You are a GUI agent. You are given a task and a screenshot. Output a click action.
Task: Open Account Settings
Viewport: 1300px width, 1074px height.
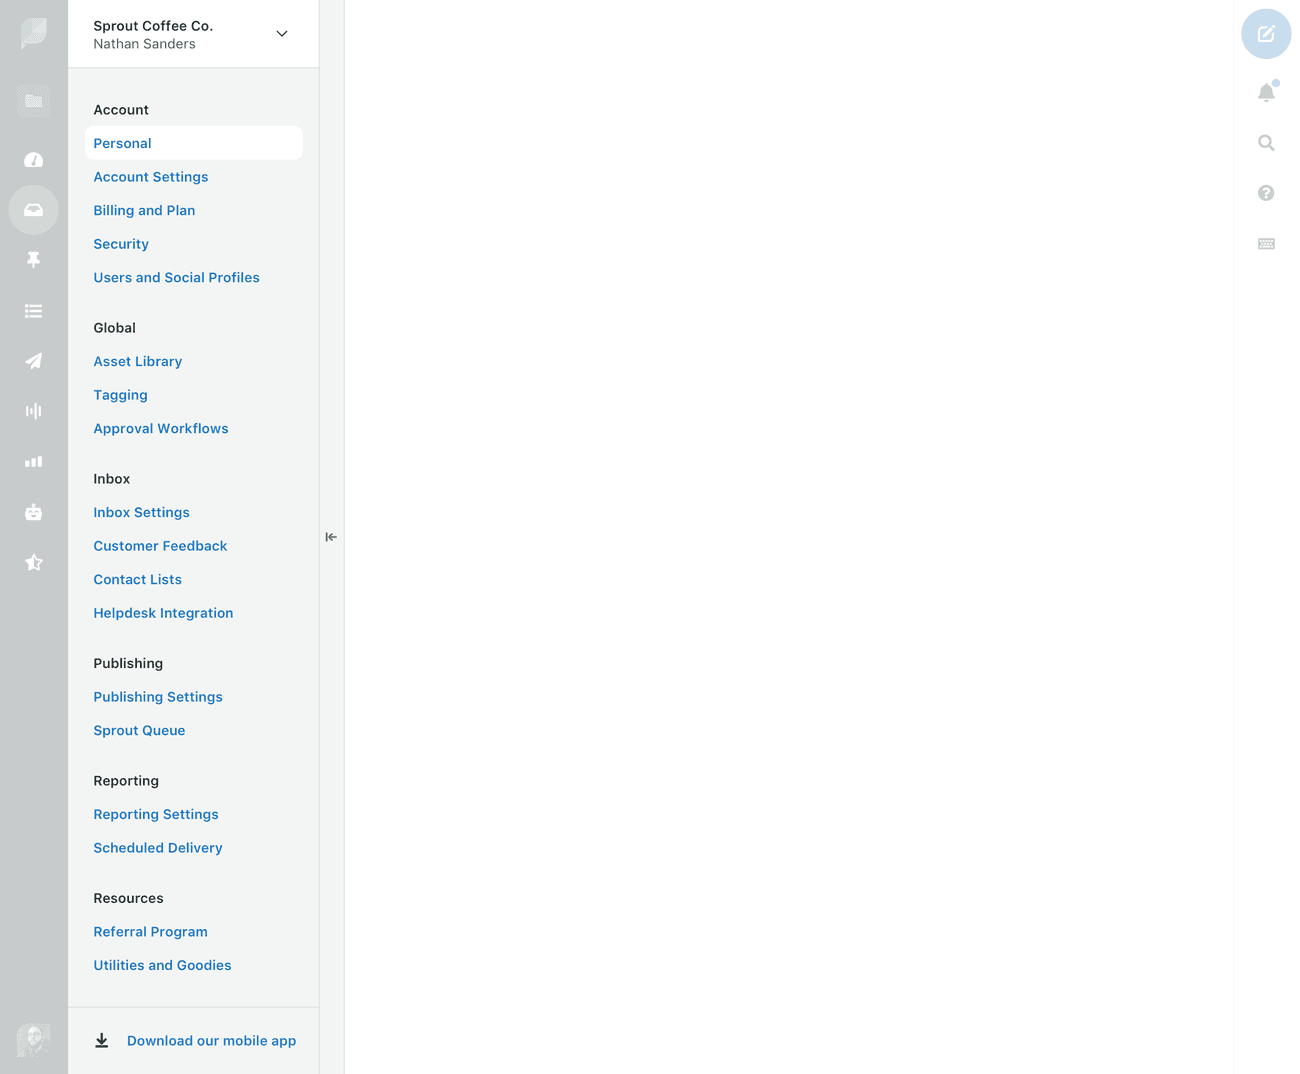[x=151, y=177]
